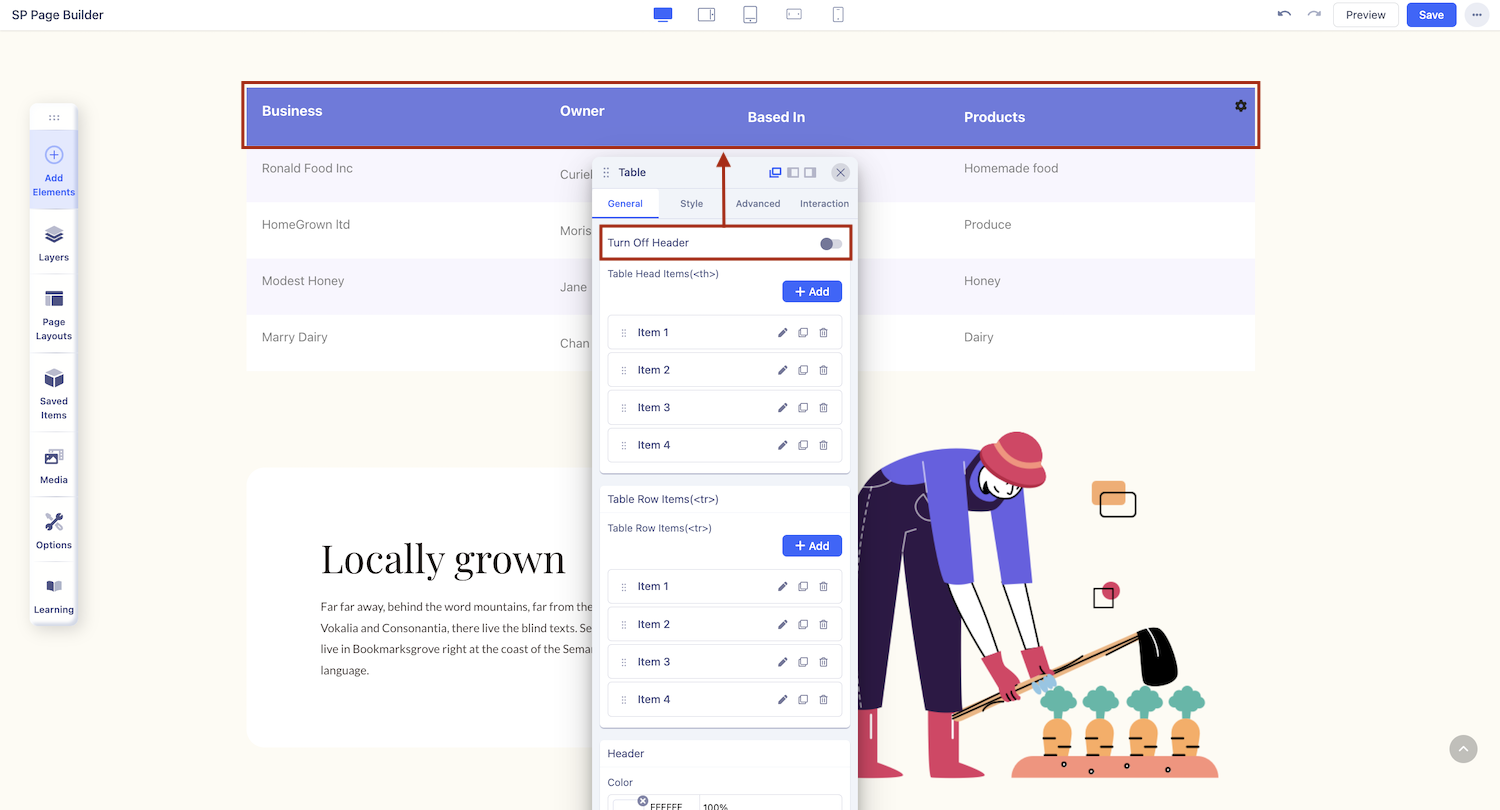Switch to portrait tablet device view
This screenshot has width=1500, height=810.
click(x=750, y=15)
